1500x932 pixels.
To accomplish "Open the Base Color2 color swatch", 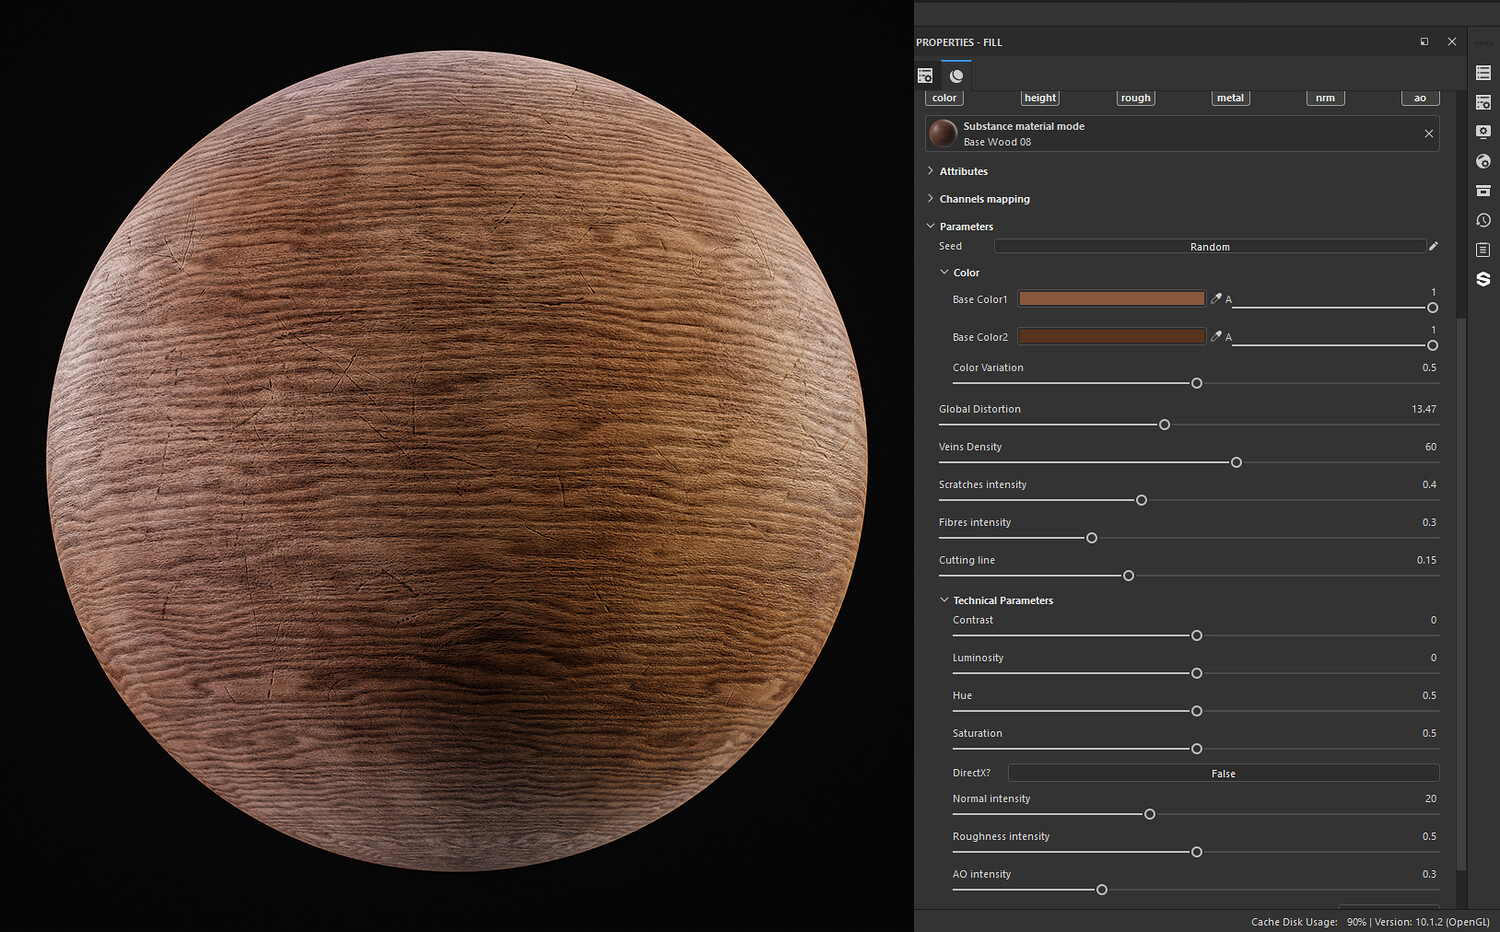I will click(x=1111, y=337).
